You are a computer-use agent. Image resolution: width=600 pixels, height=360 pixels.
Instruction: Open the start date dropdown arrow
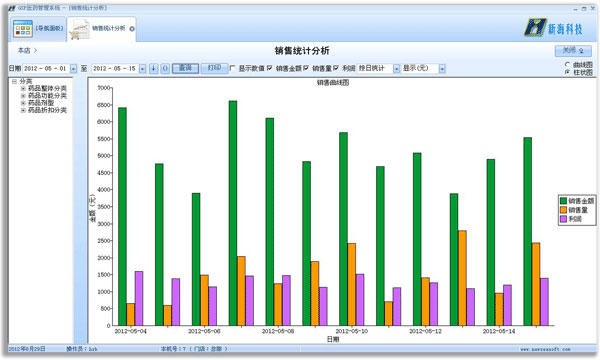[73, 69]
